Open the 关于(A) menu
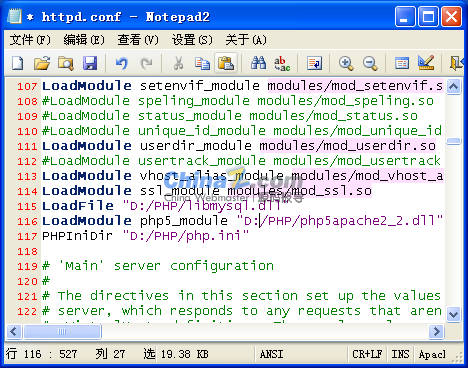Viewport: 468px width, 368px height. (246, 40)
